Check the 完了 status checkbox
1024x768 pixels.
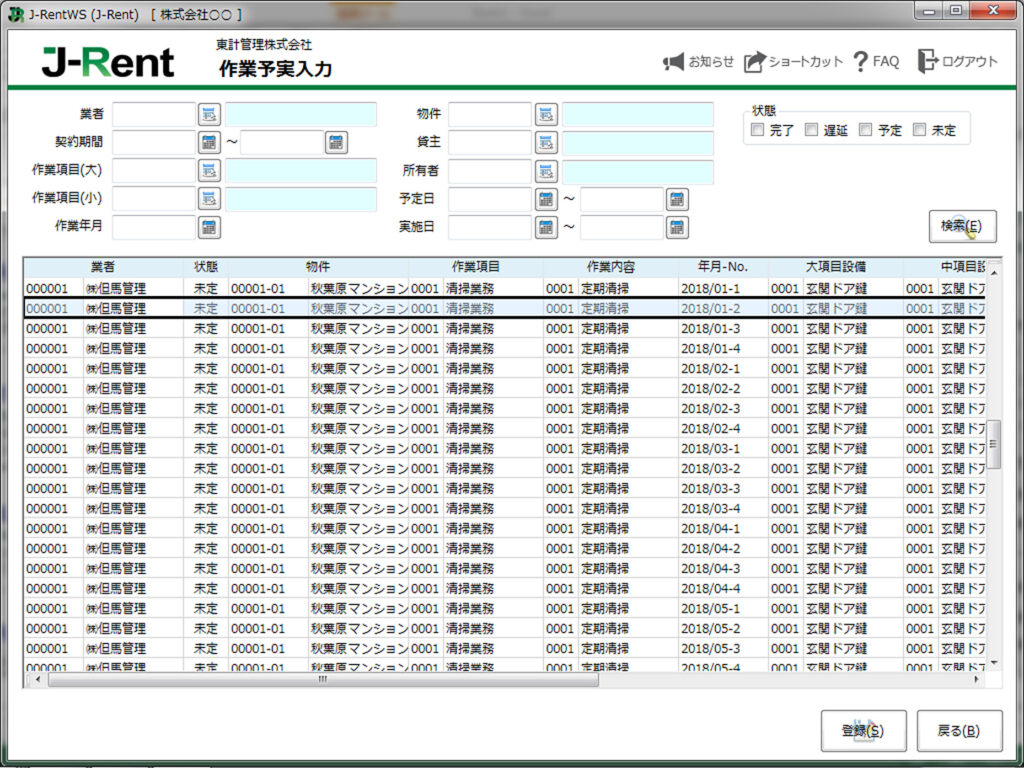(x=758, y=130)
